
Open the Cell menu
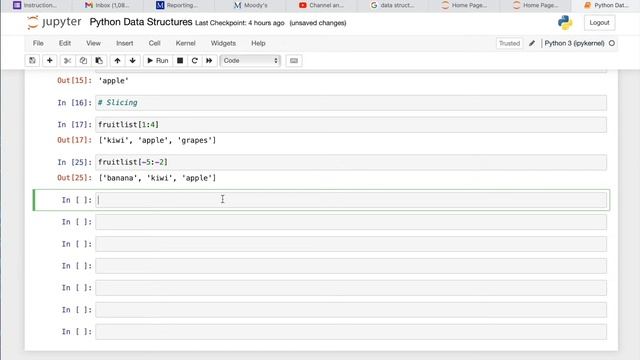coord(154,43)
